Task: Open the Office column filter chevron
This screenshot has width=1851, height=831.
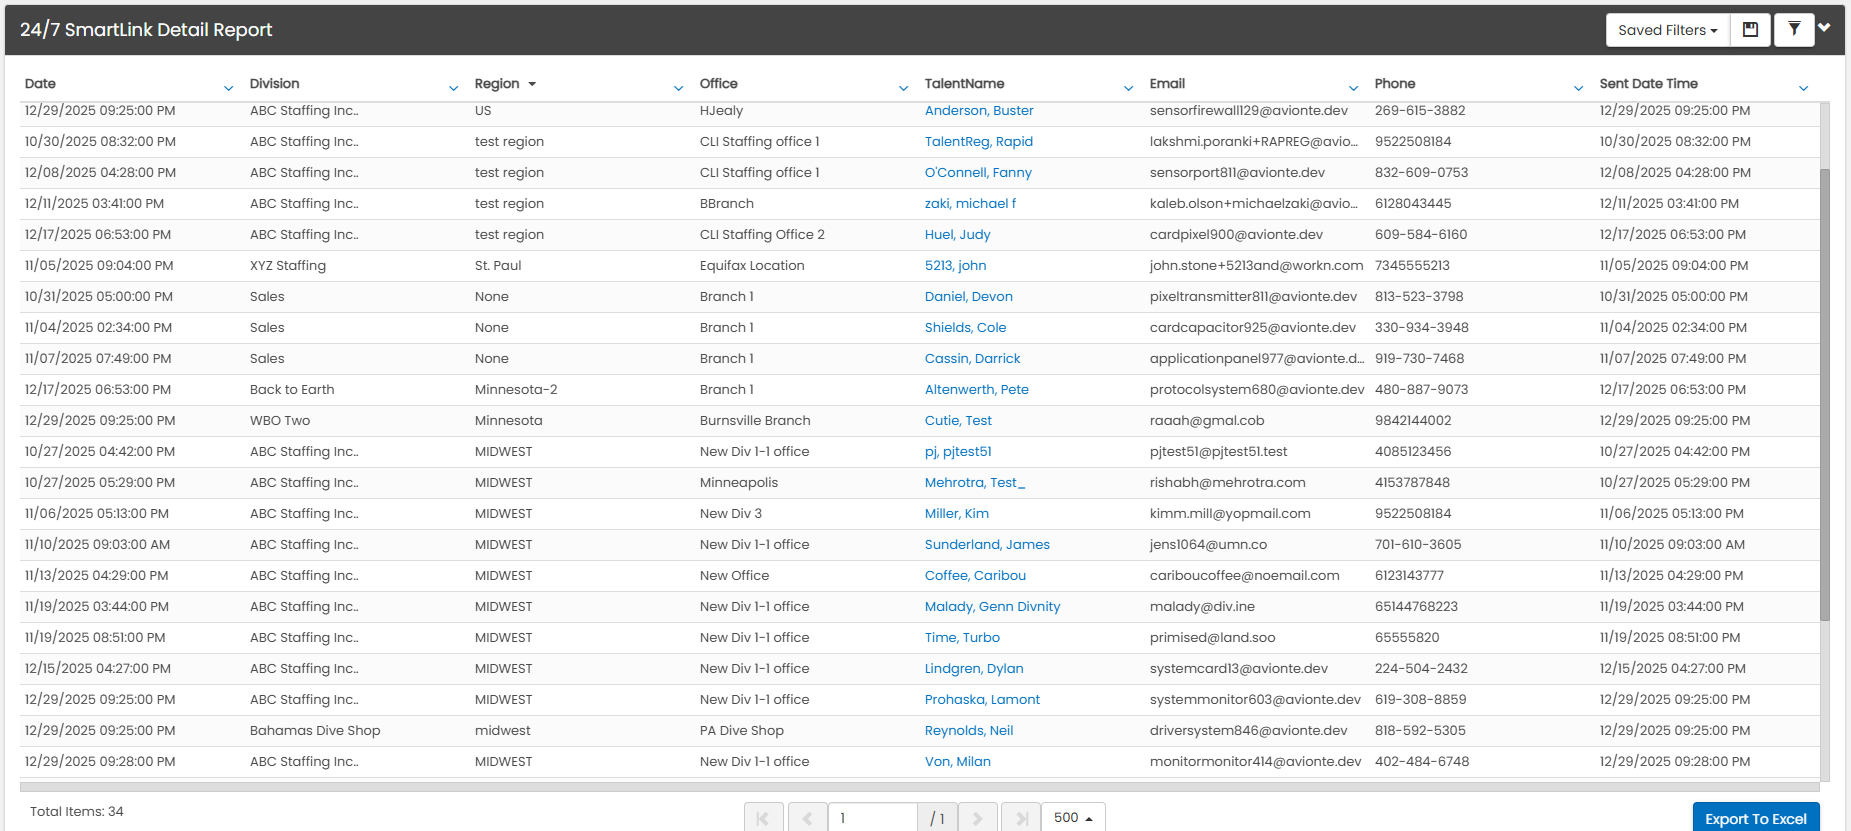Action: [903, 88]
